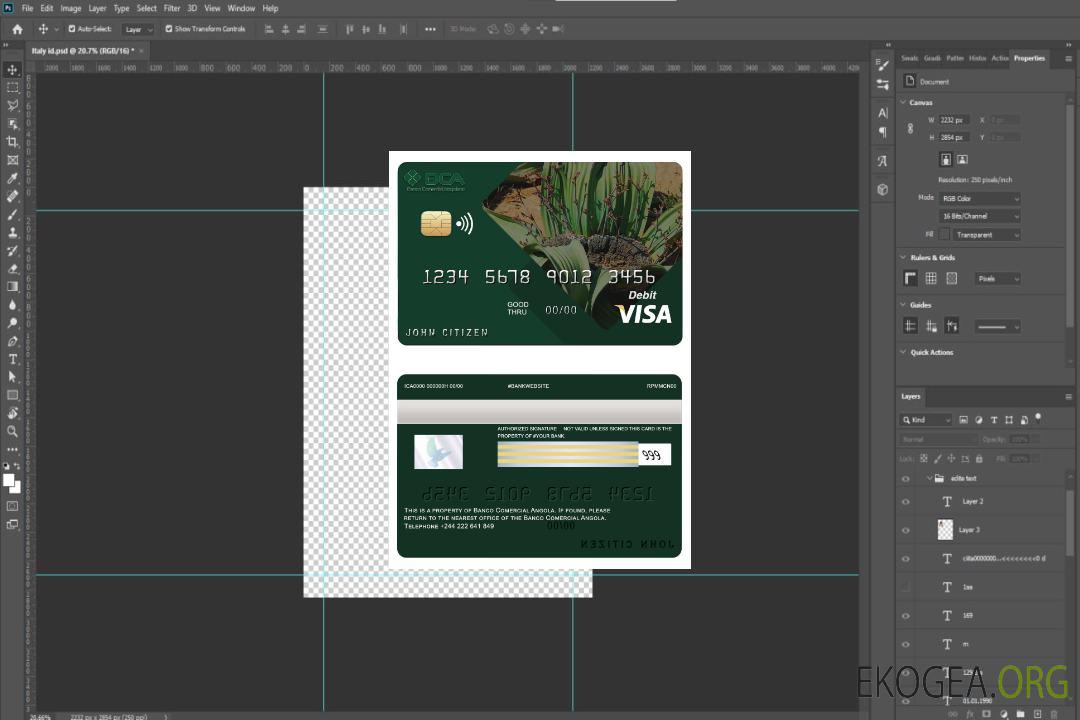Hide the 'Layer 2' text layer
The width and height of the screenshot is (1080, 720).
pyautogui.click(x=906, y=502)
